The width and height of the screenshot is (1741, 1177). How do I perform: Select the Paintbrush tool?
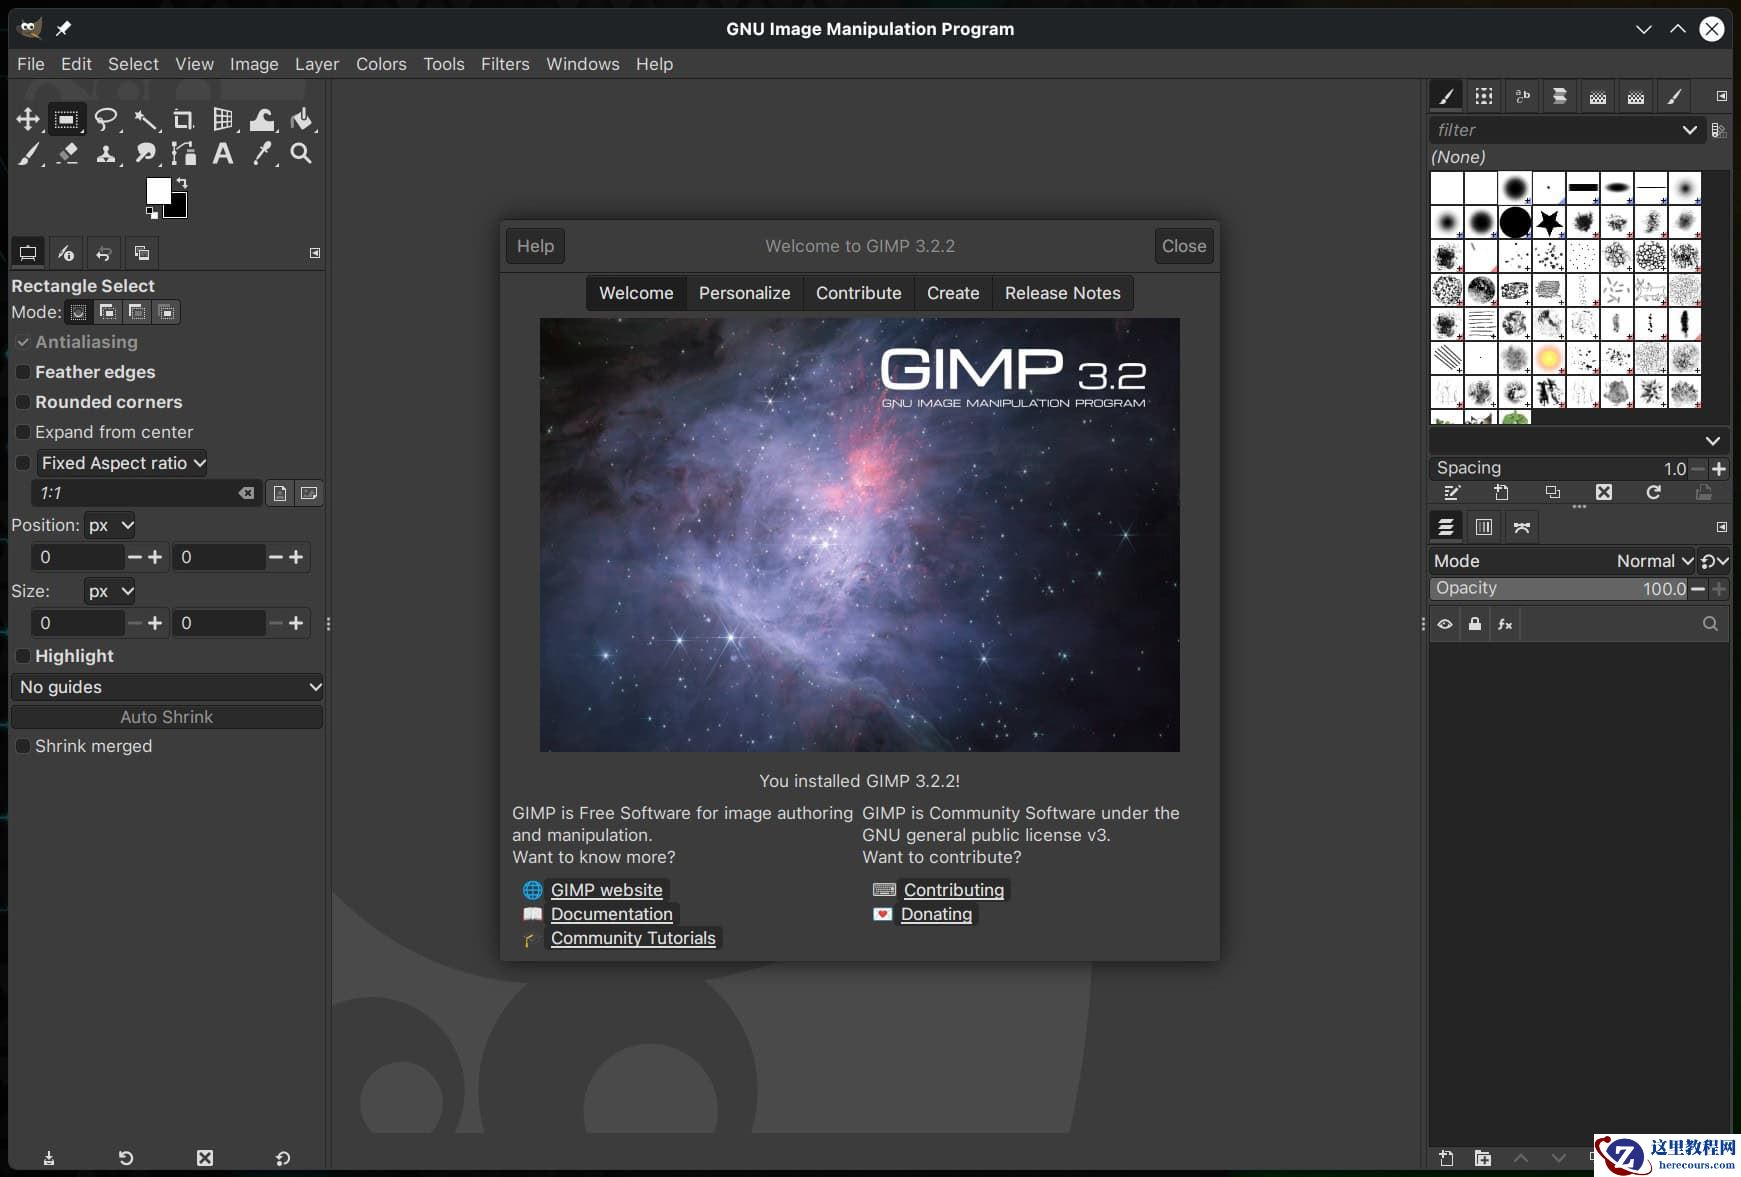point(28,154)
